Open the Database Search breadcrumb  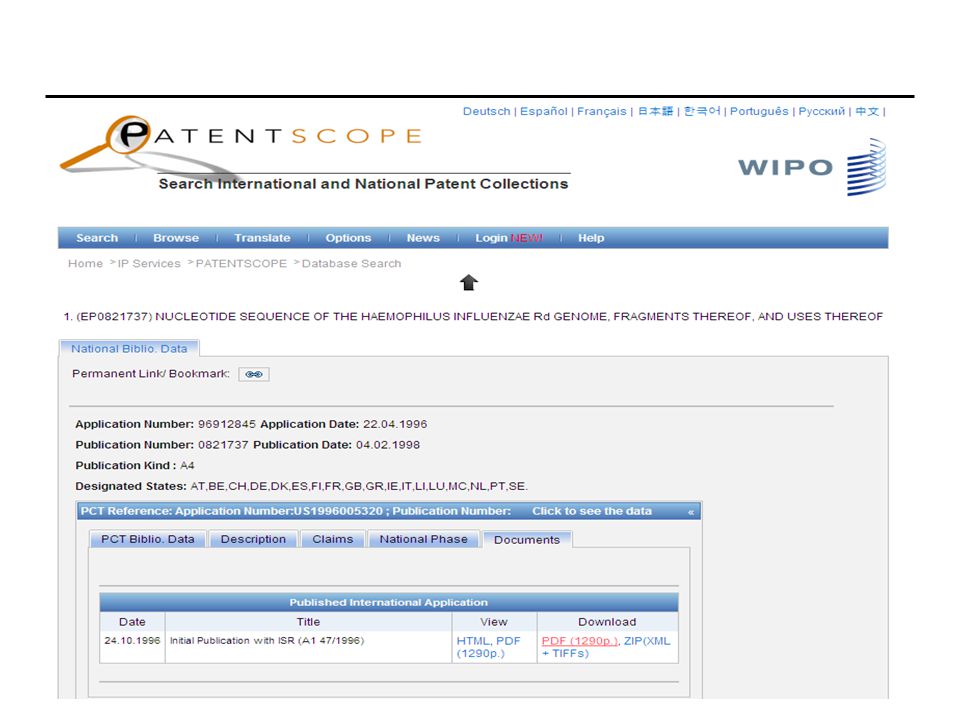(351, 263)
